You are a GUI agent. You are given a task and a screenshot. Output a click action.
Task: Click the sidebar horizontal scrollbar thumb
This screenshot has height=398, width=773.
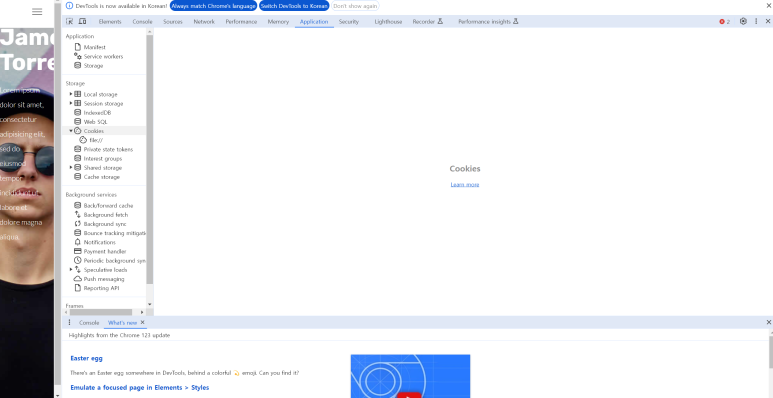click(x=101, y=312)
